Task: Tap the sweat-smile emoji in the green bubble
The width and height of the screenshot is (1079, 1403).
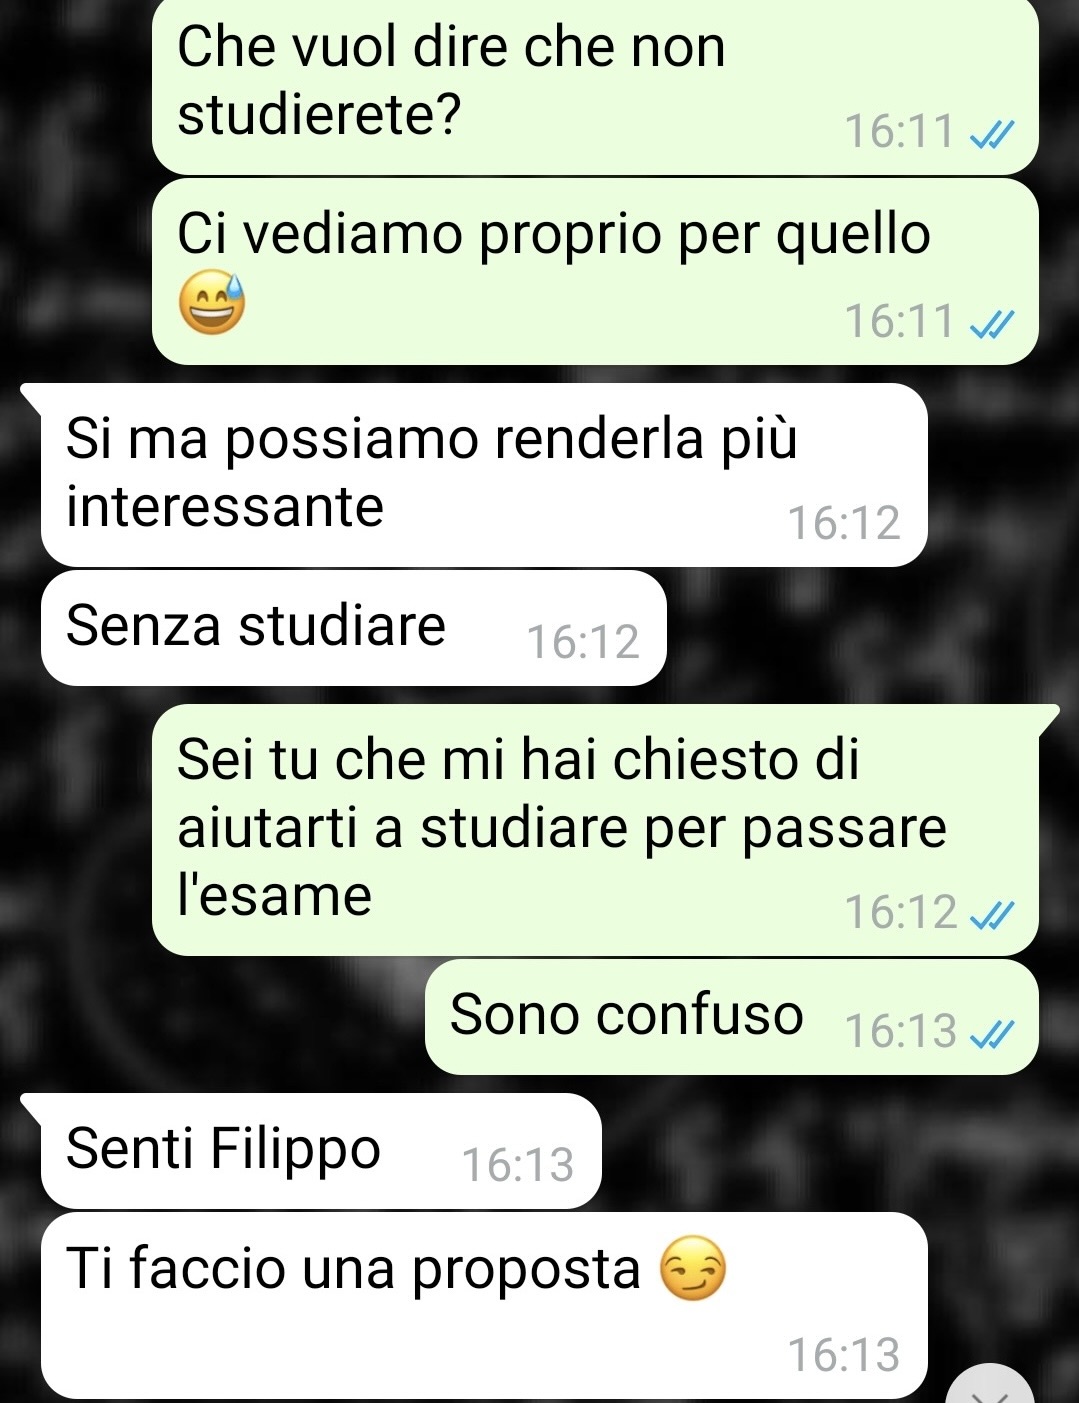Action: [212, 303]
